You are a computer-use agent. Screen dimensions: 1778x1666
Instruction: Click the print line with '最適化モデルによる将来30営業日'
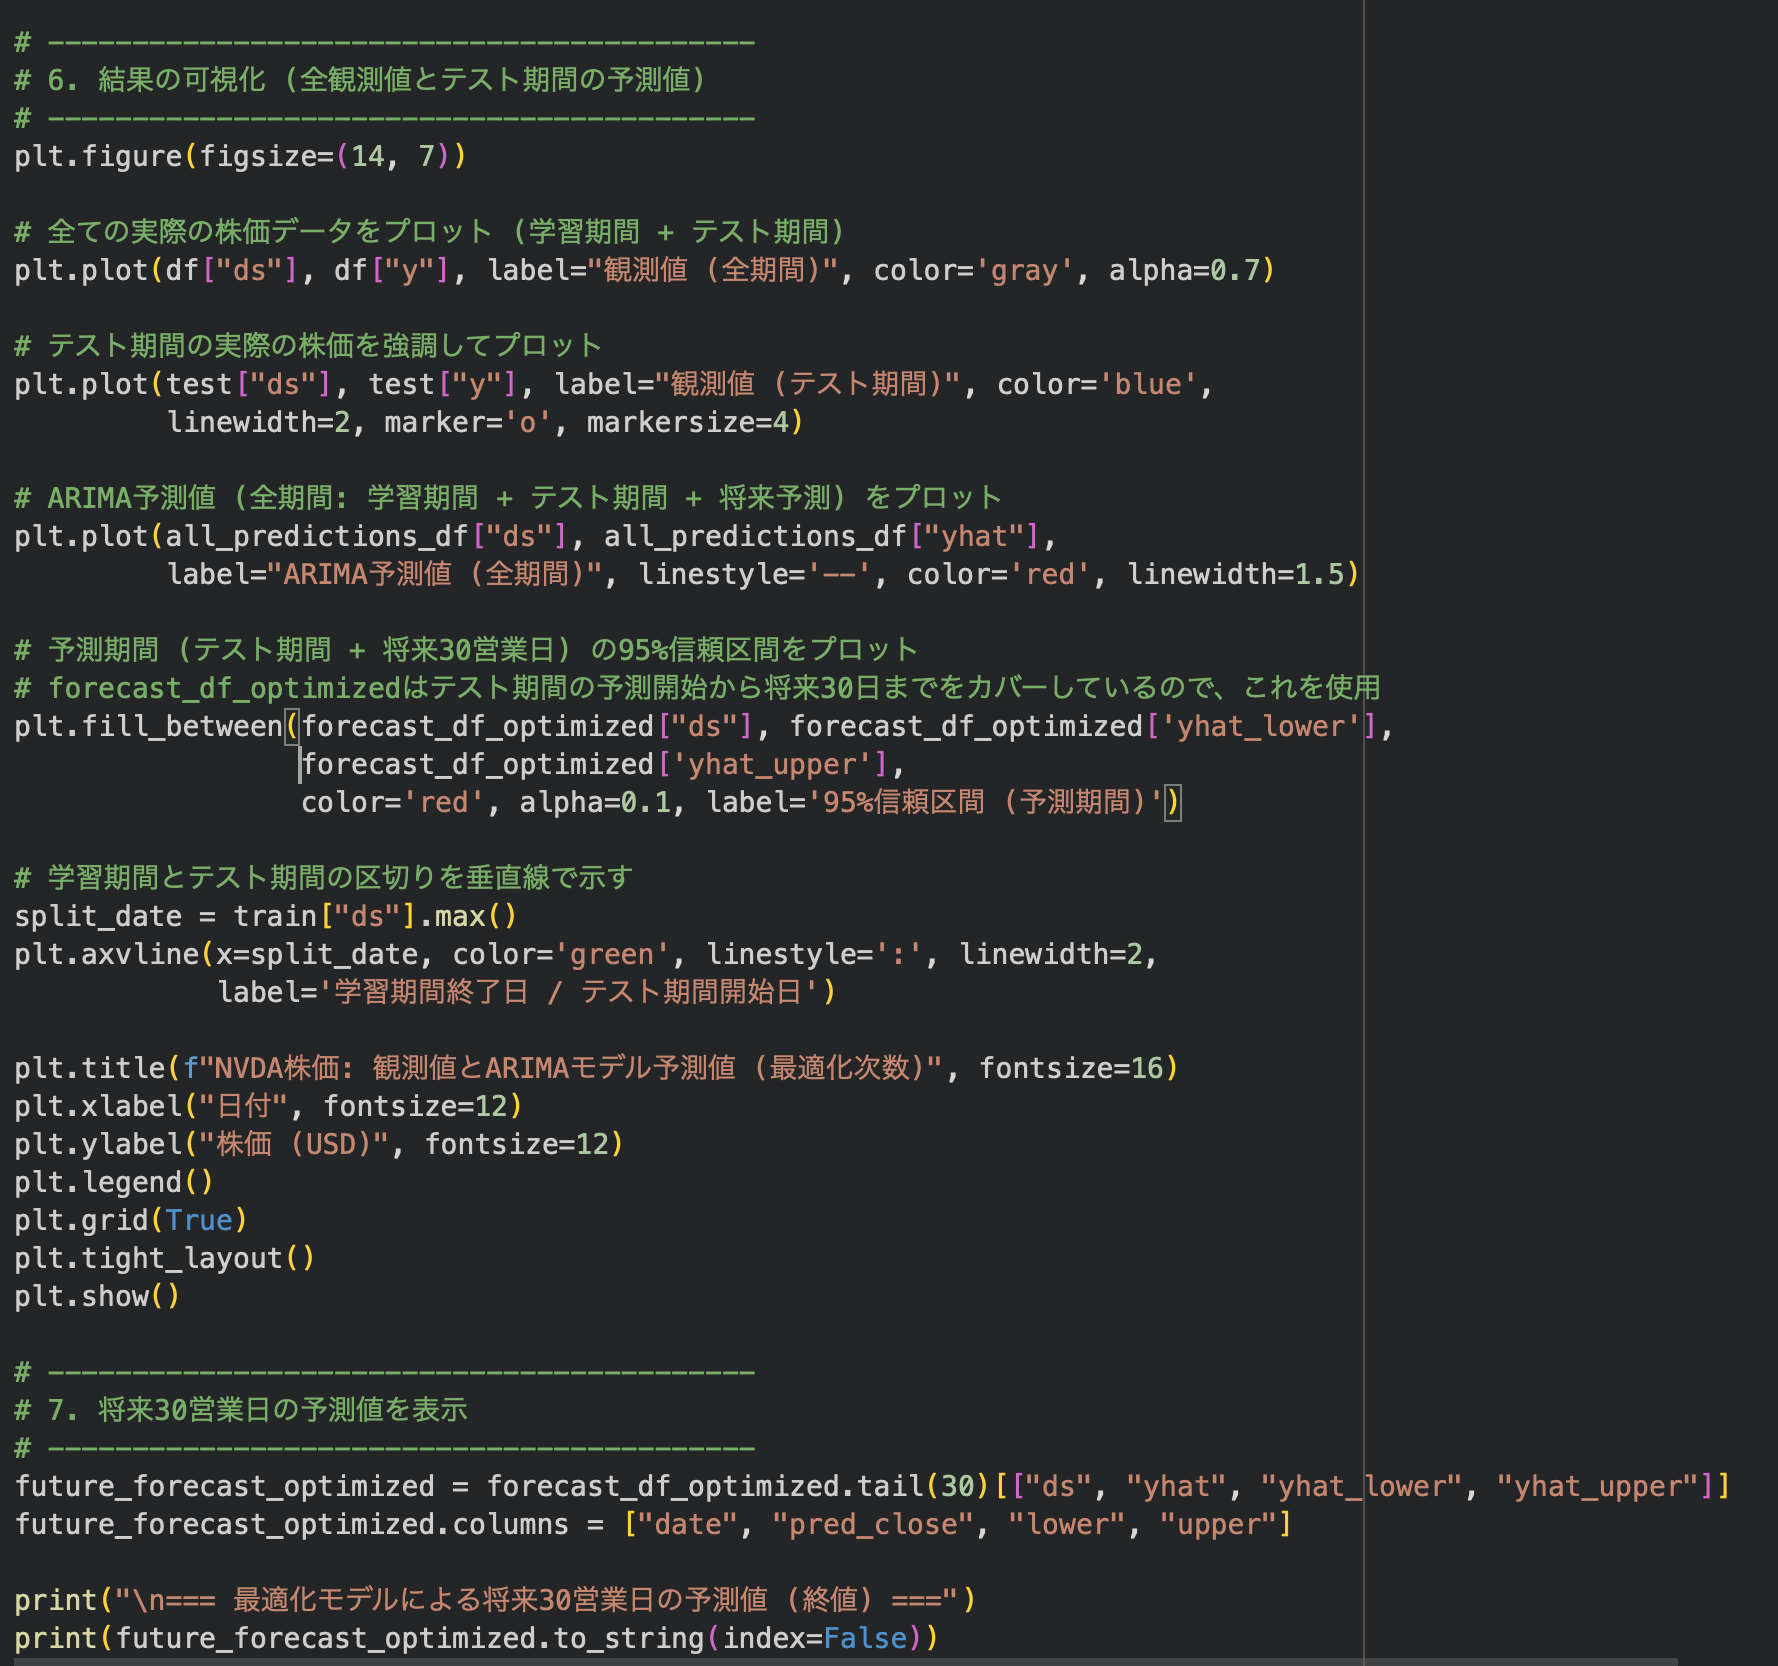[496, 1600]
